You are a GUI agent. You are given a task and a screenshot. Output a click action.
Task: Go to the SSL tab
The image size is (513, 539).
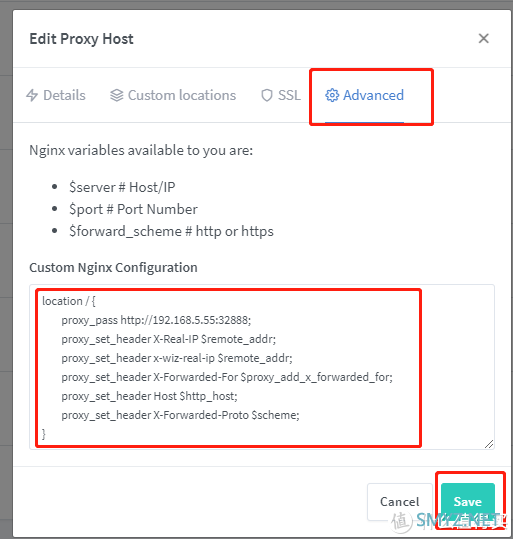281,95
